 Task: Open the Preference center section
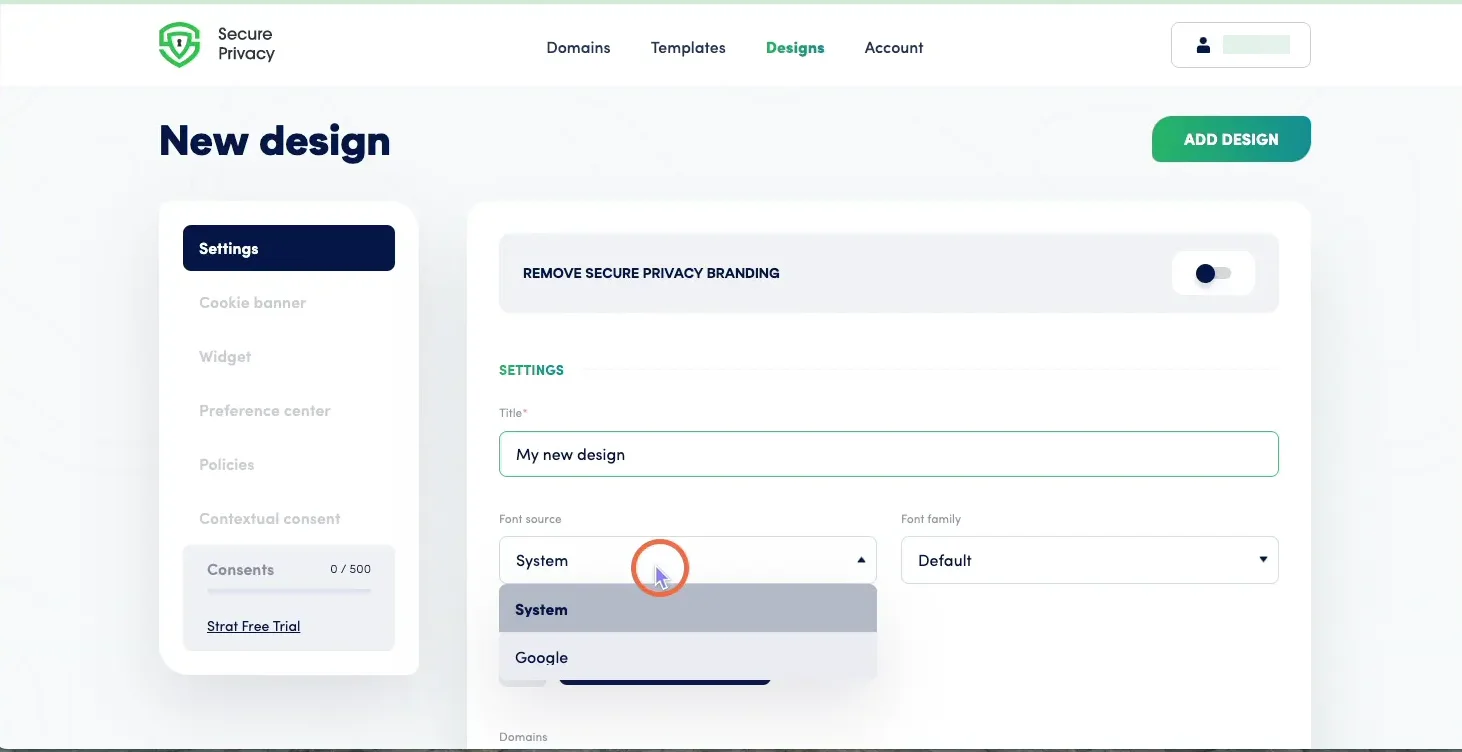click(x=264, y=410)
